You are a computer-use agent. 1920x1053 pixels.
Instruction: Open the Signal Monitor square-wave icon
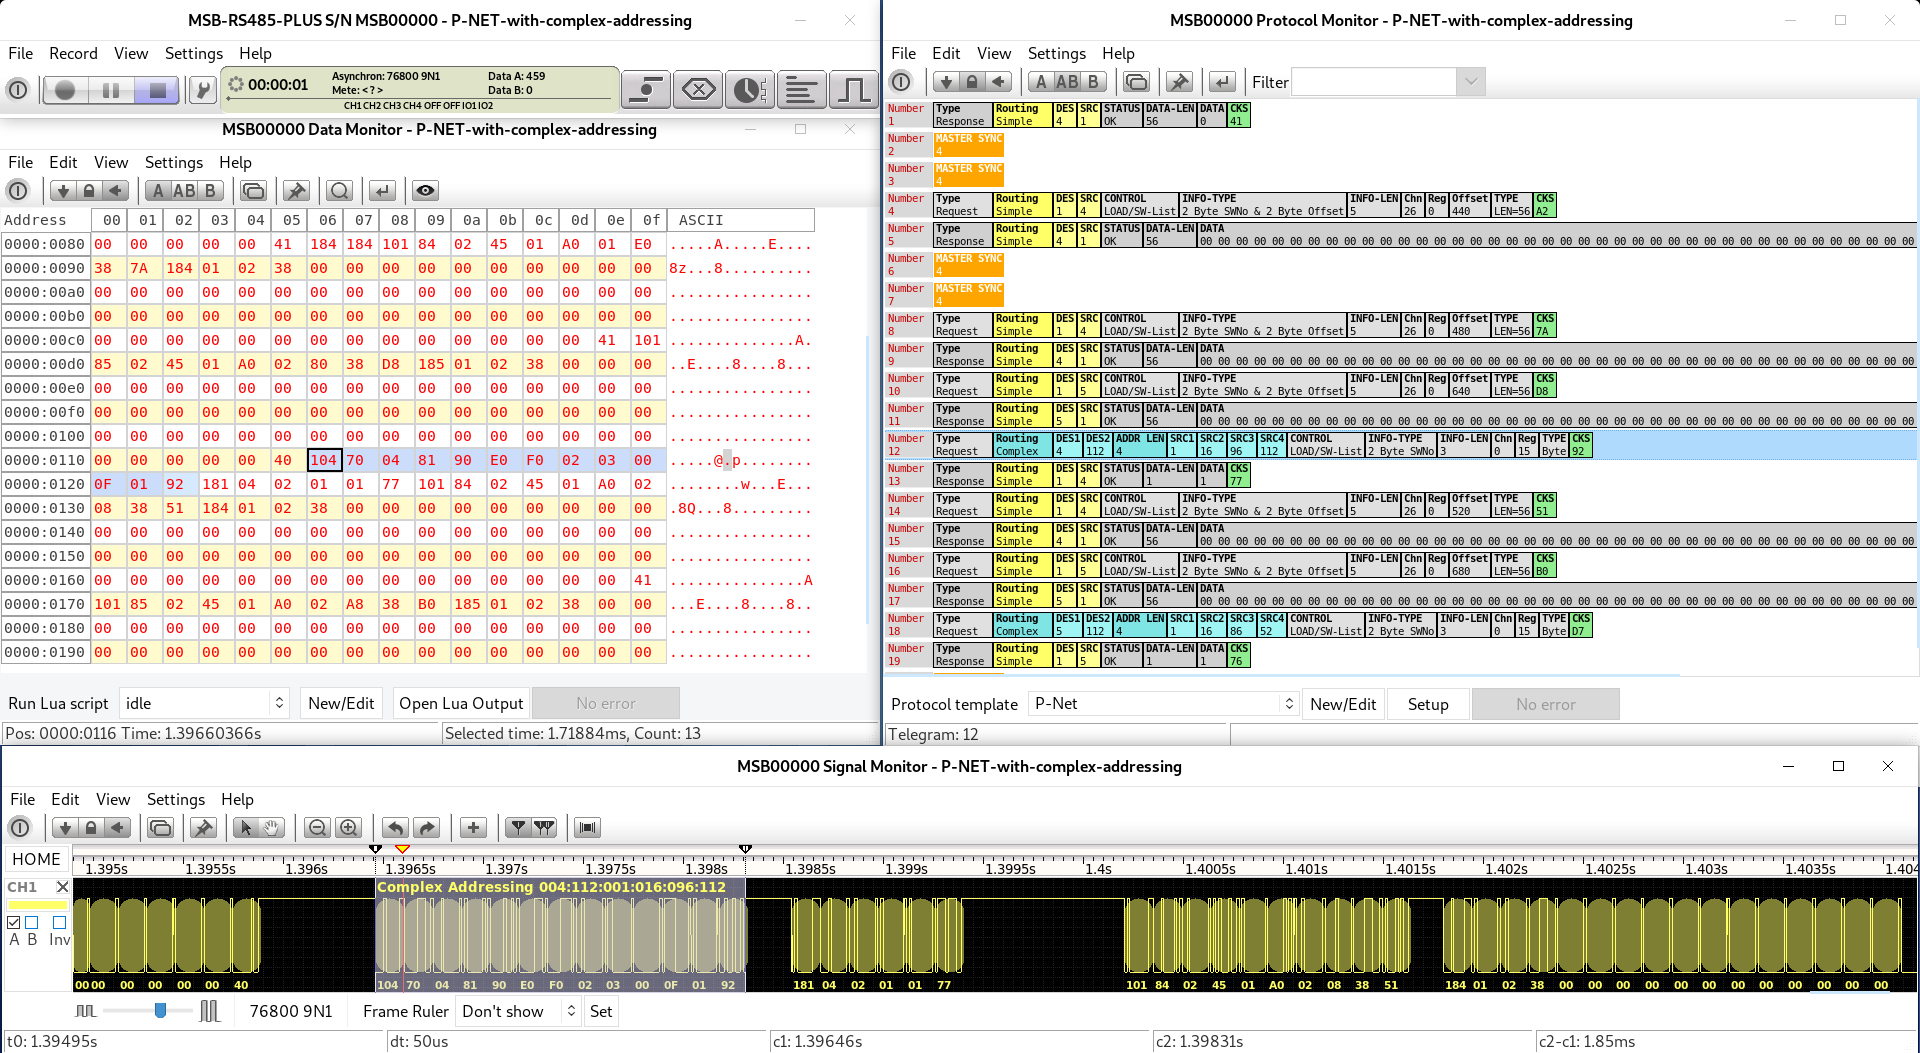click(x=853, y=90)
